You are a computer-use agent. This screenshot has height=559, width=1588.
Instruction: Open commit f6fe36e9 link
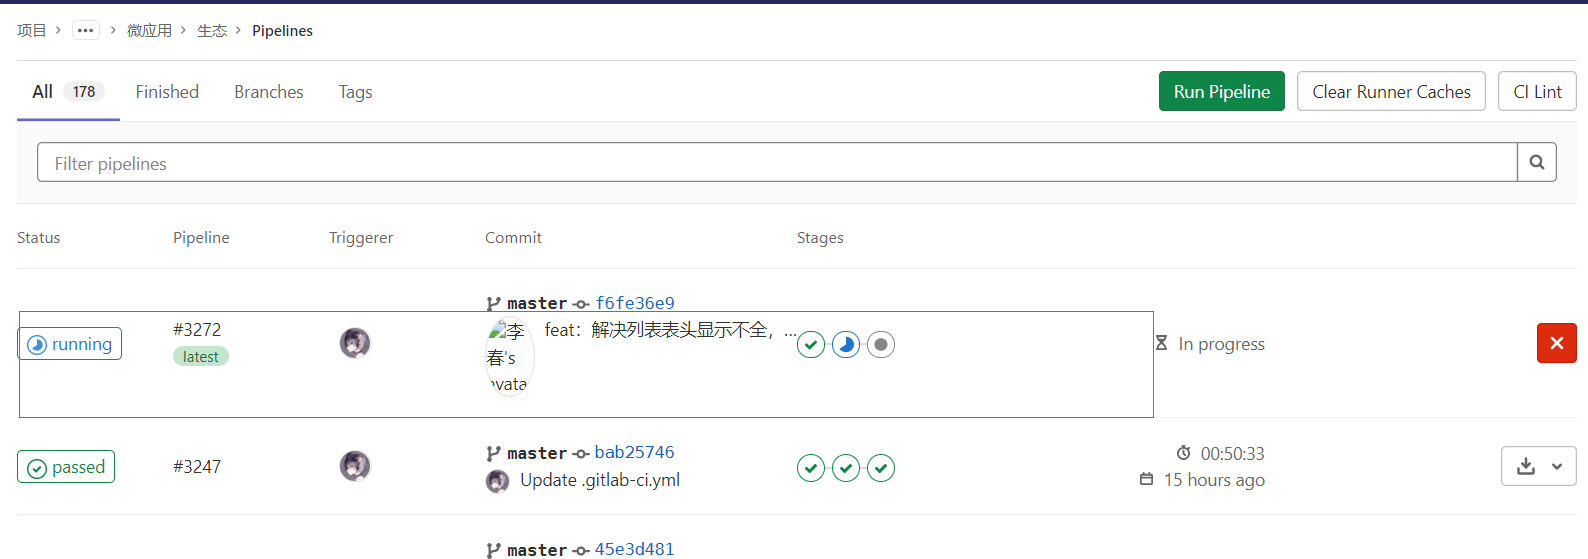635,303
